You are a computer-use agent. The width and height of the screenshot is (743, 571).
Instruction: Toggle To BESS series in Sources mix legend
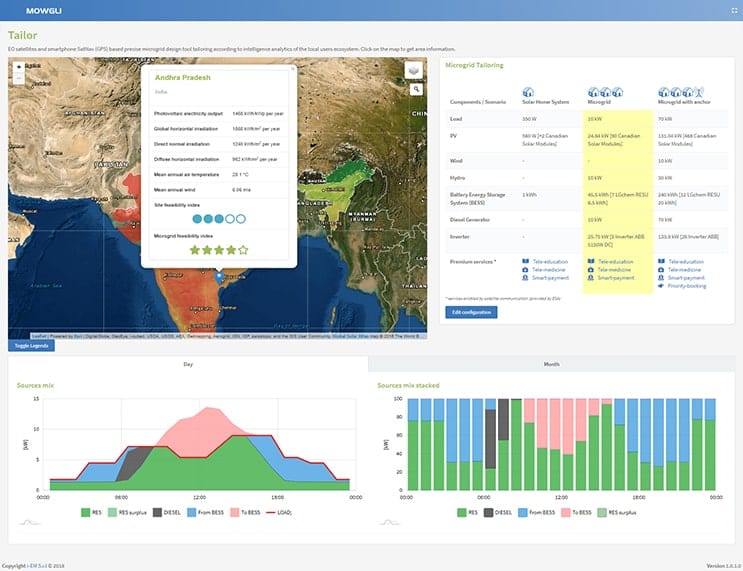[245, 512]
